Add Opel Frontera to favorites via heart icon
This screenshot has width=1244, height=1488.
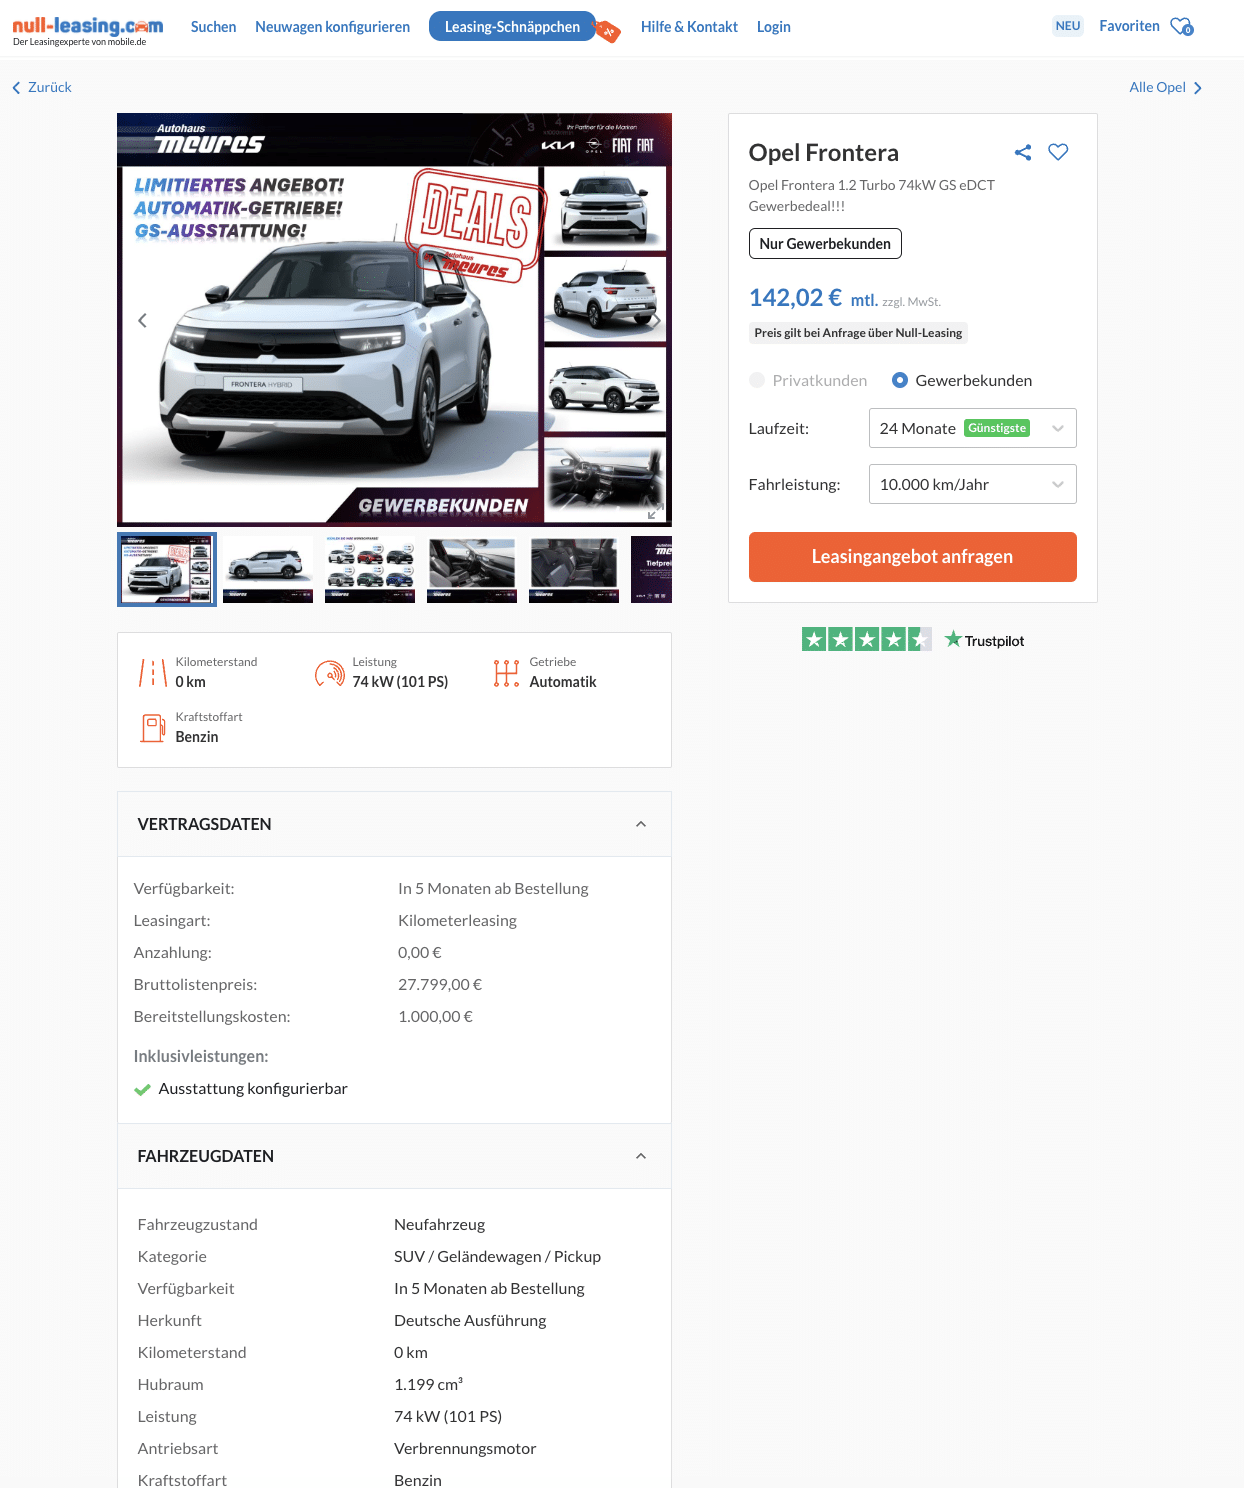click(x=1058, y=152)
